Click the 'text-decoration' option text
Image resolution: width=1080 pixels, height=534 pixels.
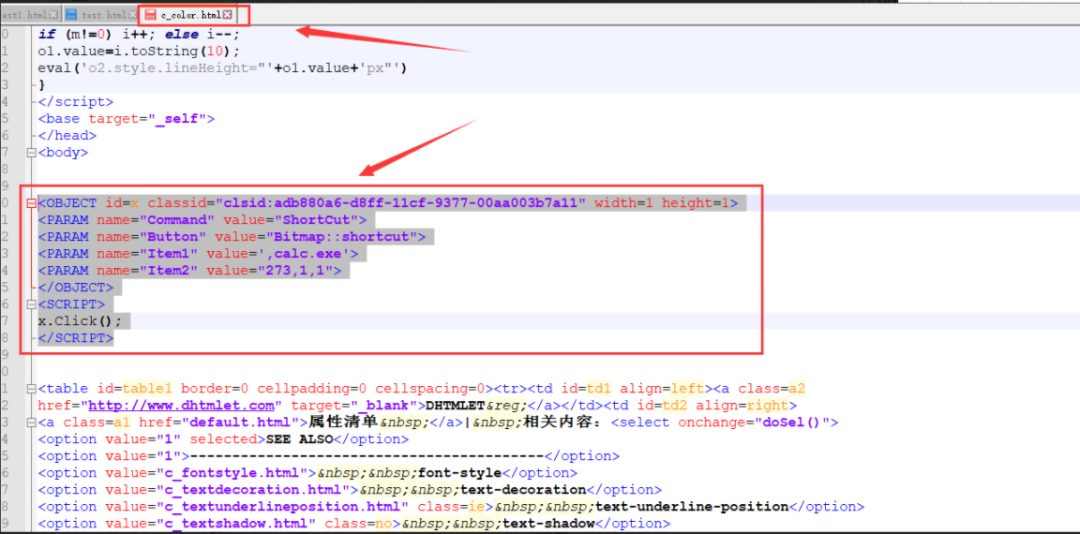[523, 490]
